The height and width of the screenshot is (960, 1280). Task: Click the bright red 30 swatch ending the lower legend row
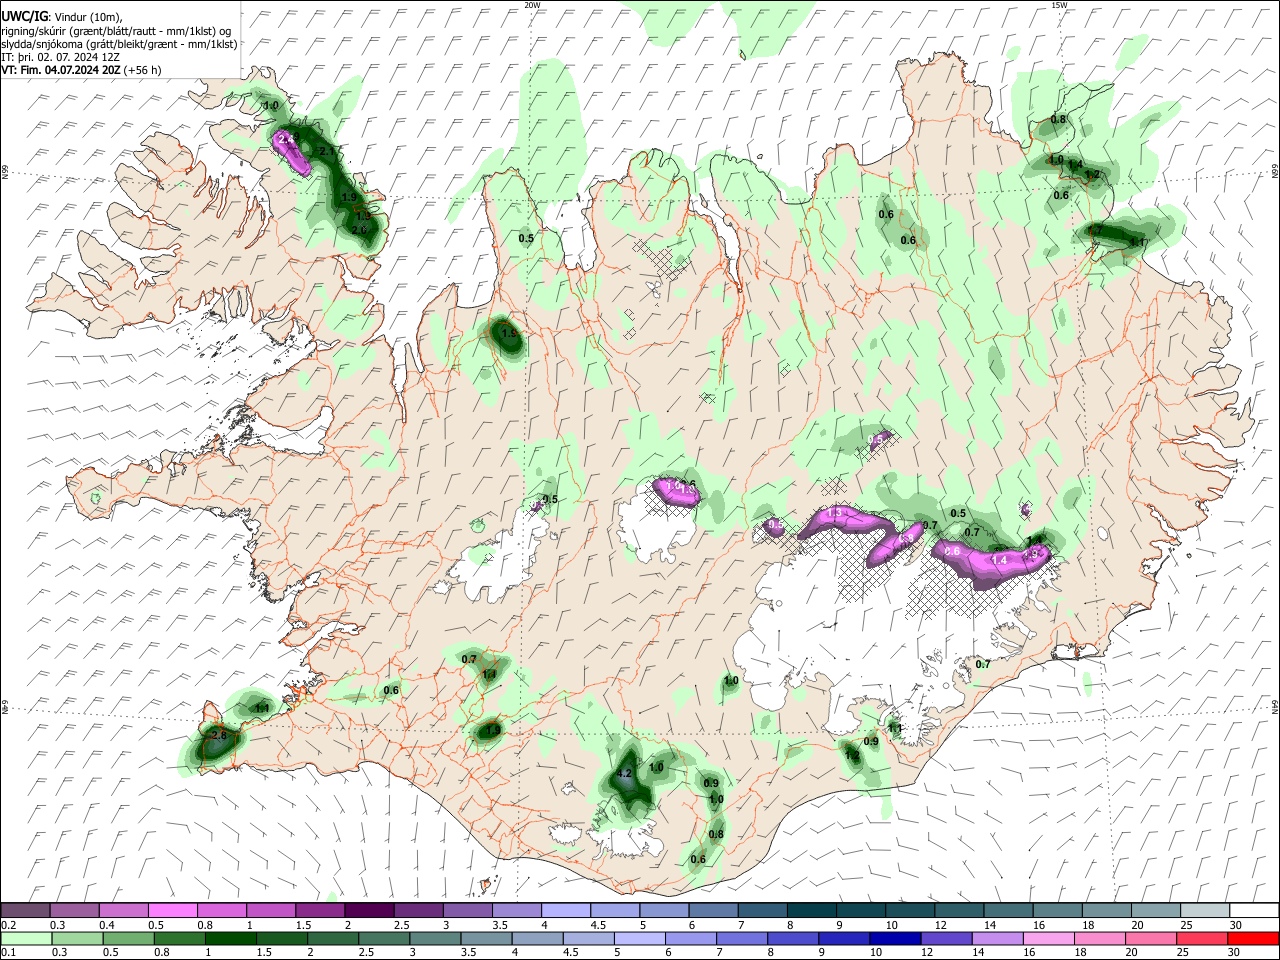(1252, 938)
